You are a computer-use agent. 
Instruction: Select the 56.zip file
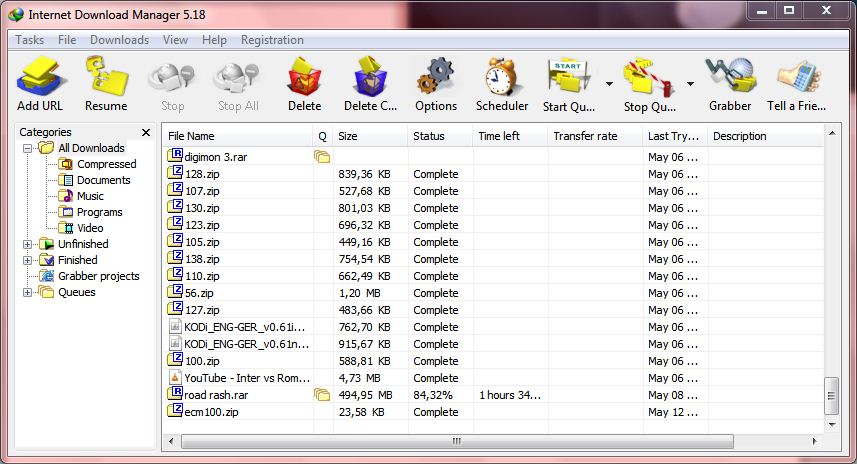tap(199, 293)
